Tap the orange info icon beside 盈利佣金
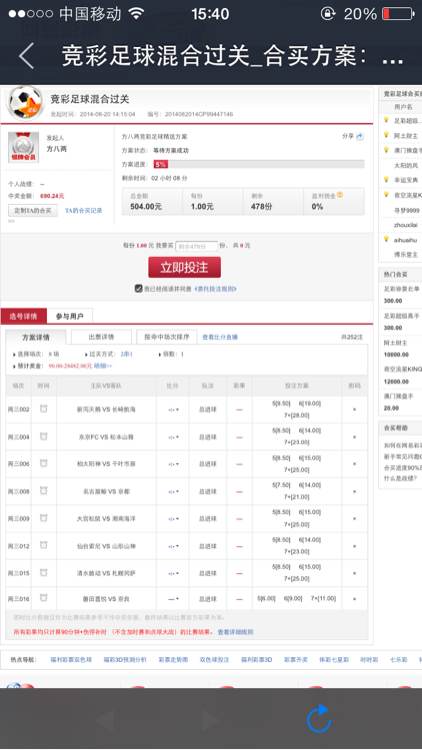The image size is (422, 750). pyautogui.click(x=340, y=195)
